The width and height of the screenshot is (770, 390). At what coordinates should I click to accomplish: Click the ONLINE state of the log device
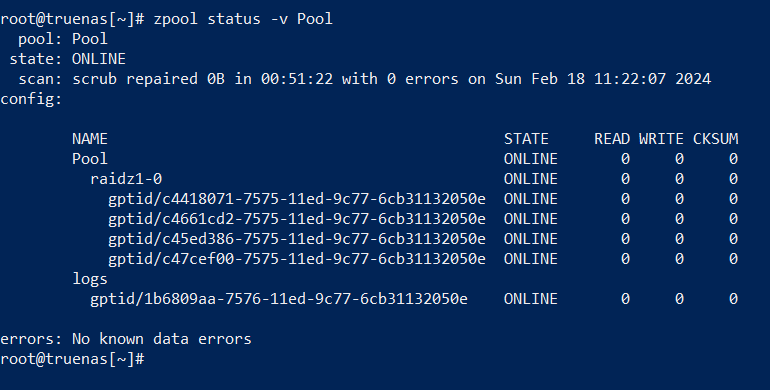(530, 299)
